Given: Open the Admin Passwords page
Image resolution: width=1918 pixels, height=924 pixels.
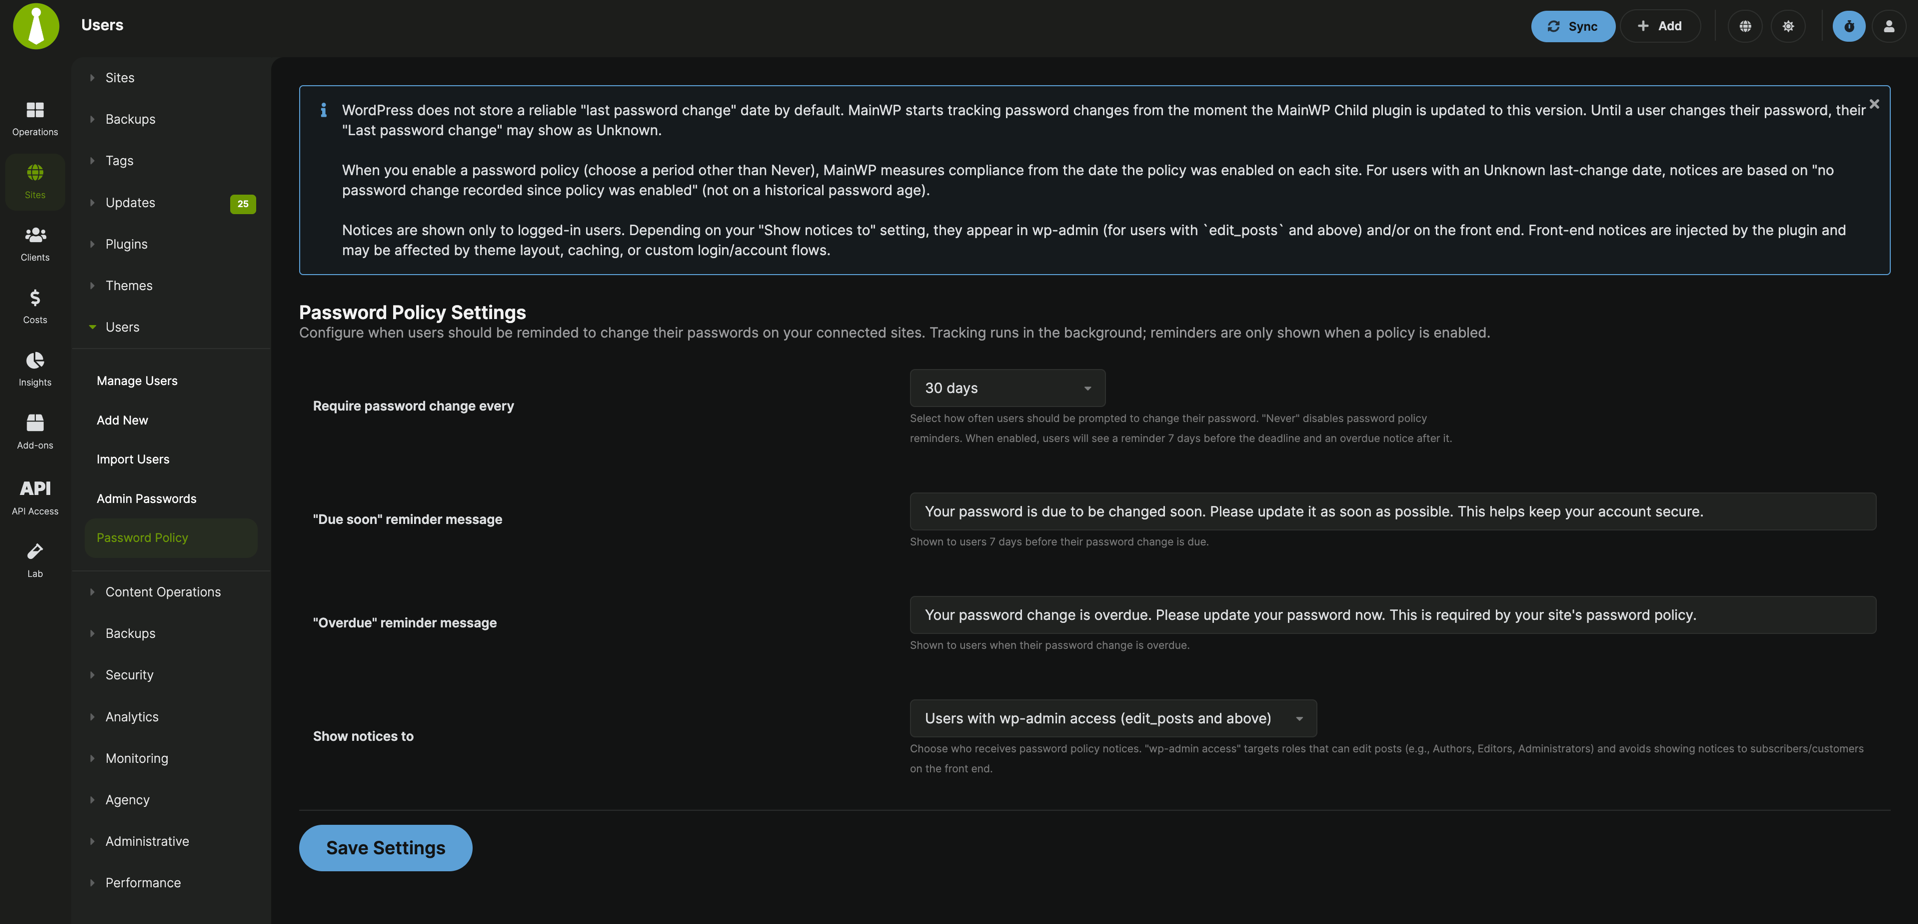Looking at the screenshot, I should pyautogui.click(x=146, y=498).
